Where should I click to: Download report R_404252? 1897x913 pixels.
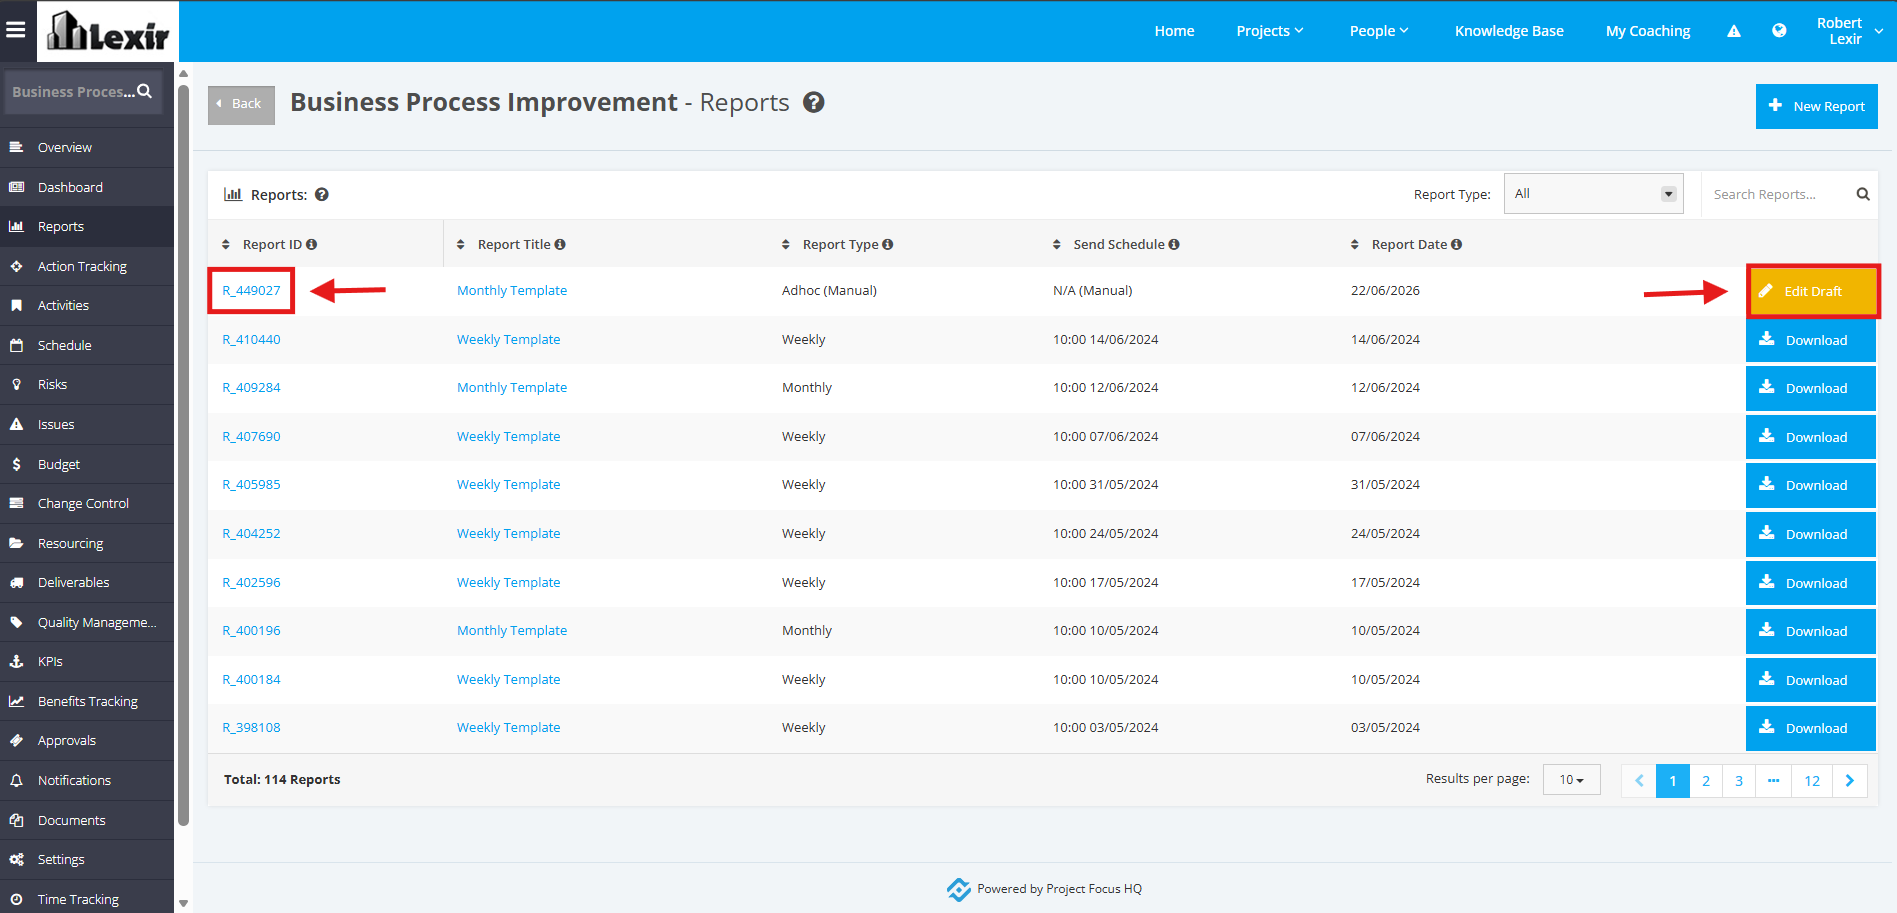click(x=1811, y=535)
